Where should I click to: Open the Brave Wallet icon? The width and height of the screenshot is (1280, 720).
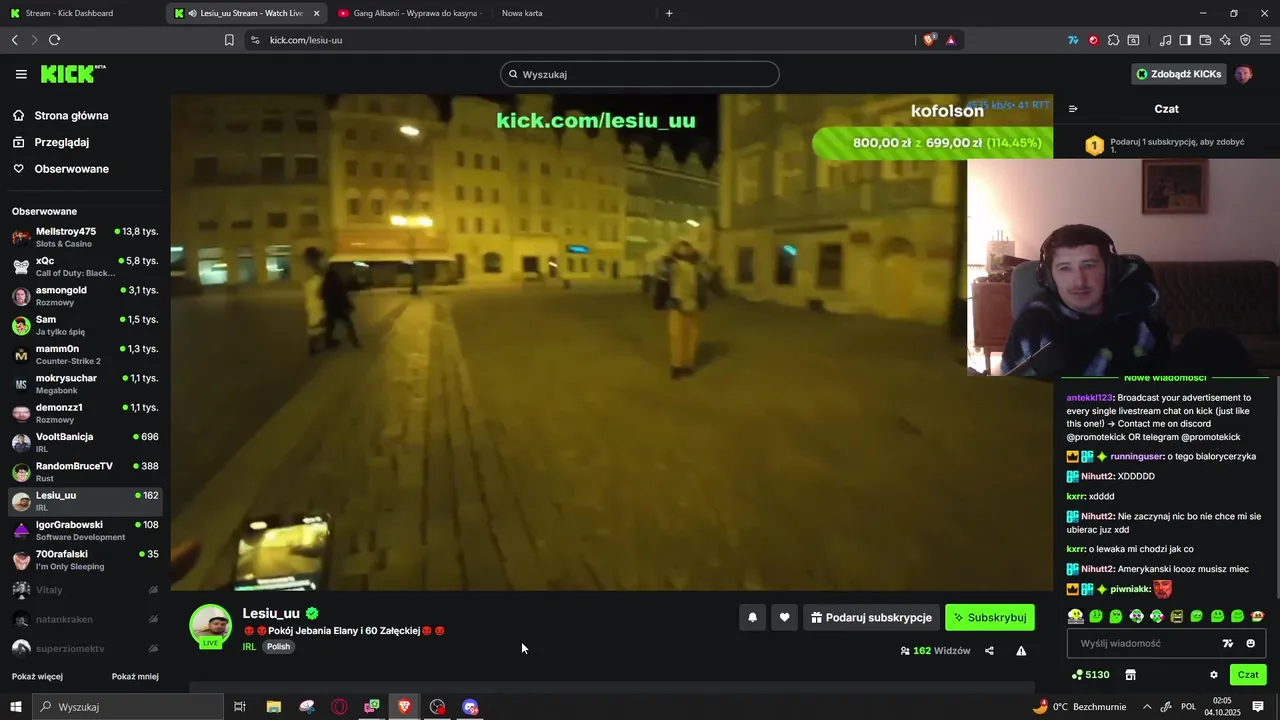1205,40
